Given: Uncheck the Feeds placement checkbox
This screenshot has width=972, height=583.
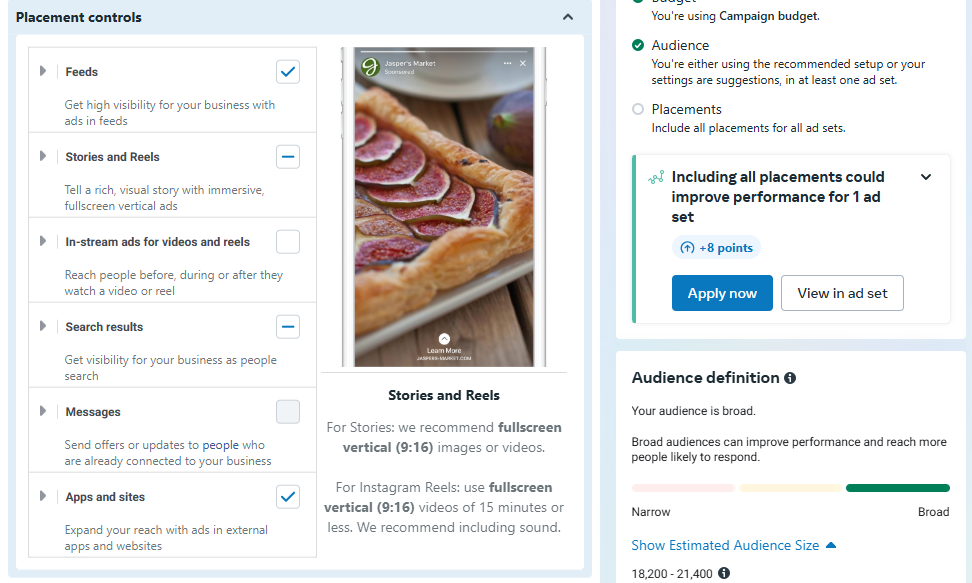Looking at the screenshot, I should tap(288, 72).
